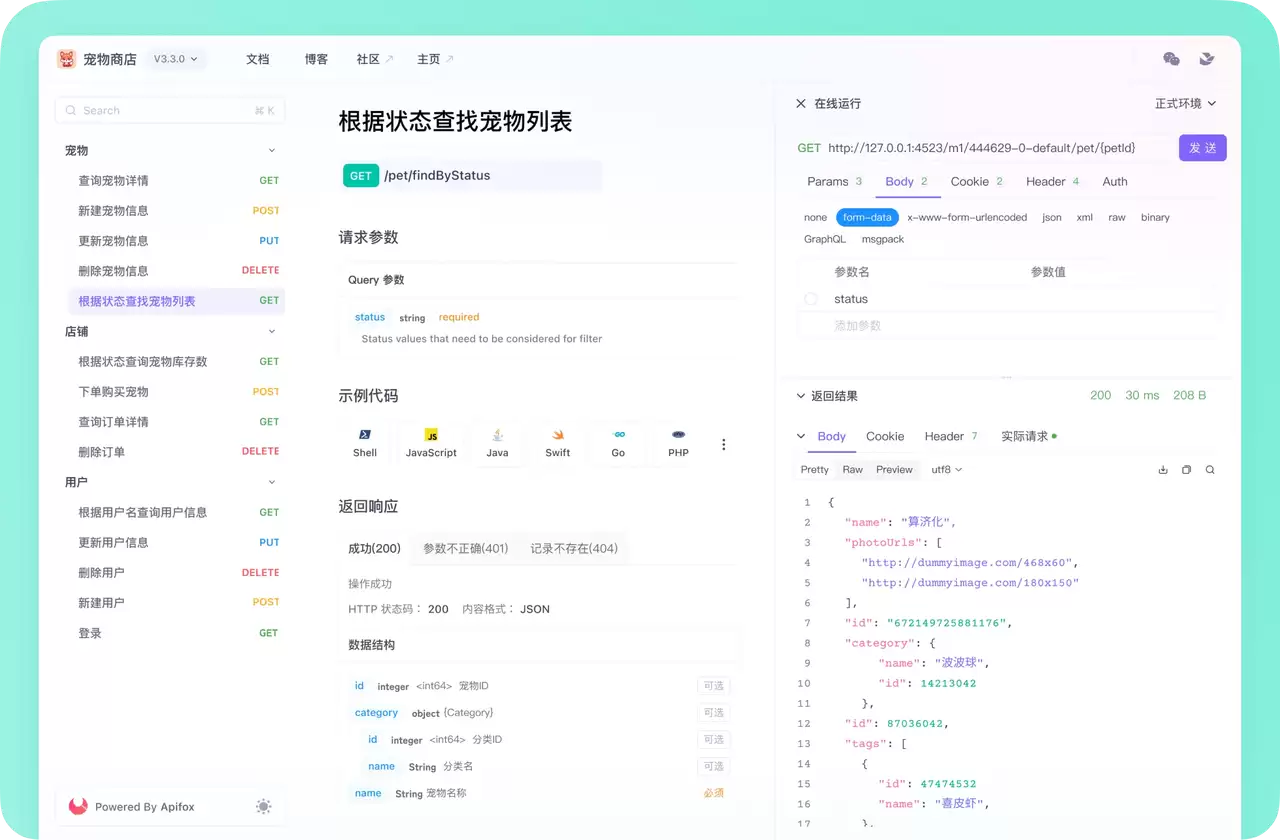The height and width of the screenshot is (840, 1280).
Task: Select the GraphQL body type
Action: pyautogui.click(x=825, y=239)
